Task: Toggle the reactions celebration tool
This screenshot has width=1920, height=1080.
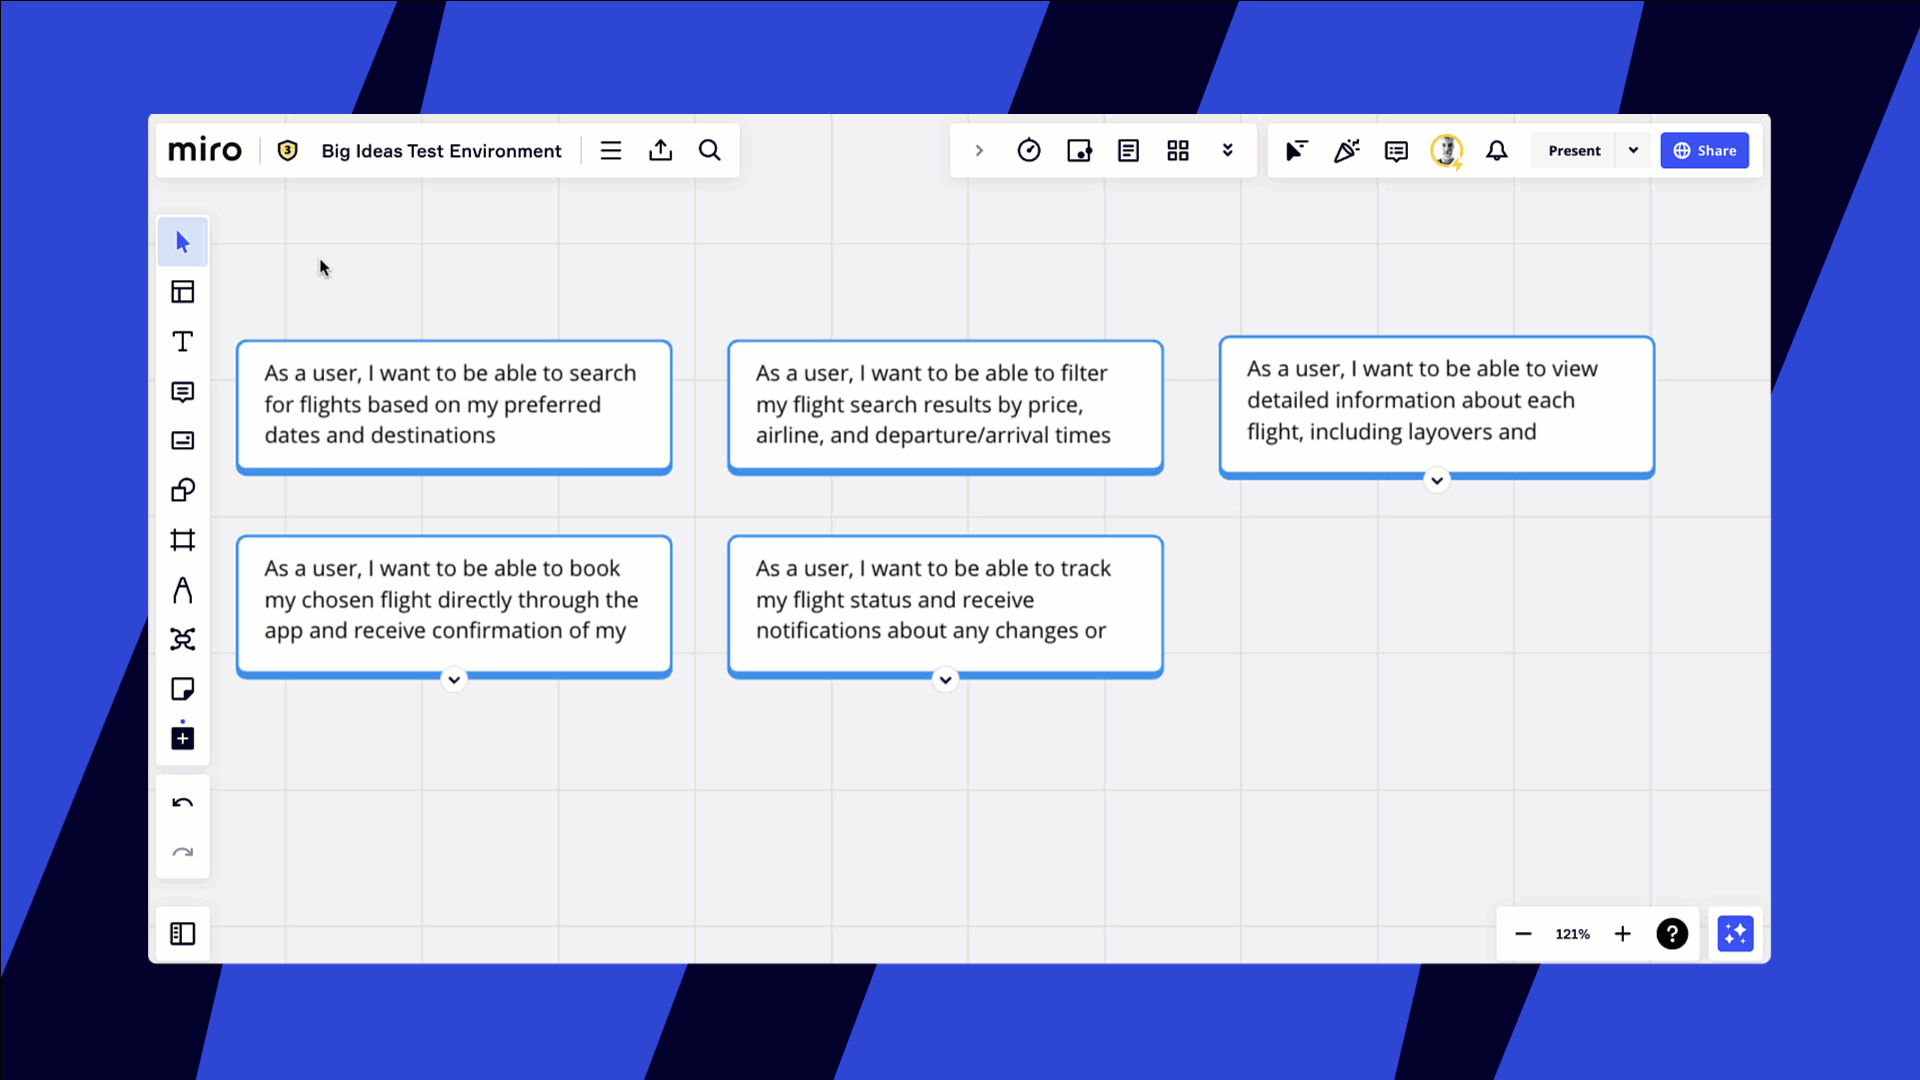Action: coord(1346,150)
